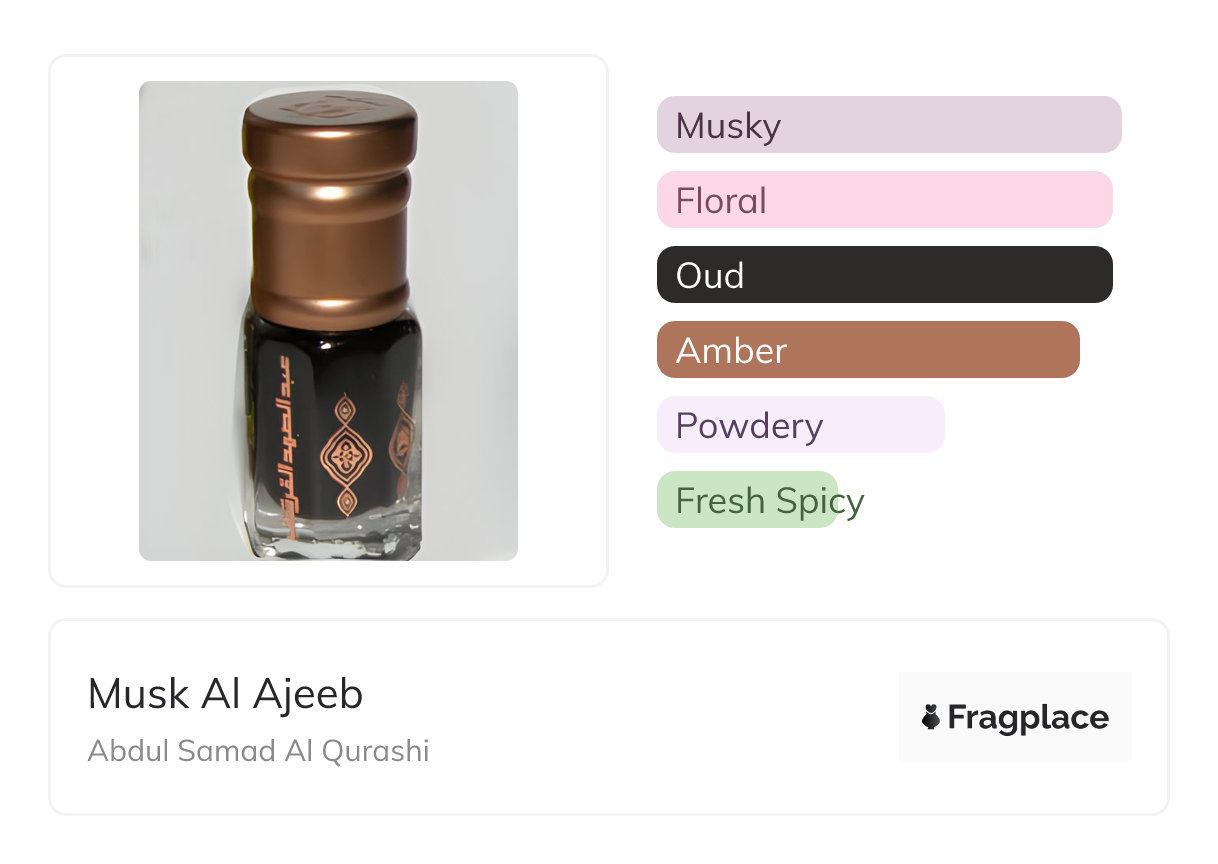Select the black Oud accord bar
This screenshot has height=864, width=1218.
click(x=884, y=275)
